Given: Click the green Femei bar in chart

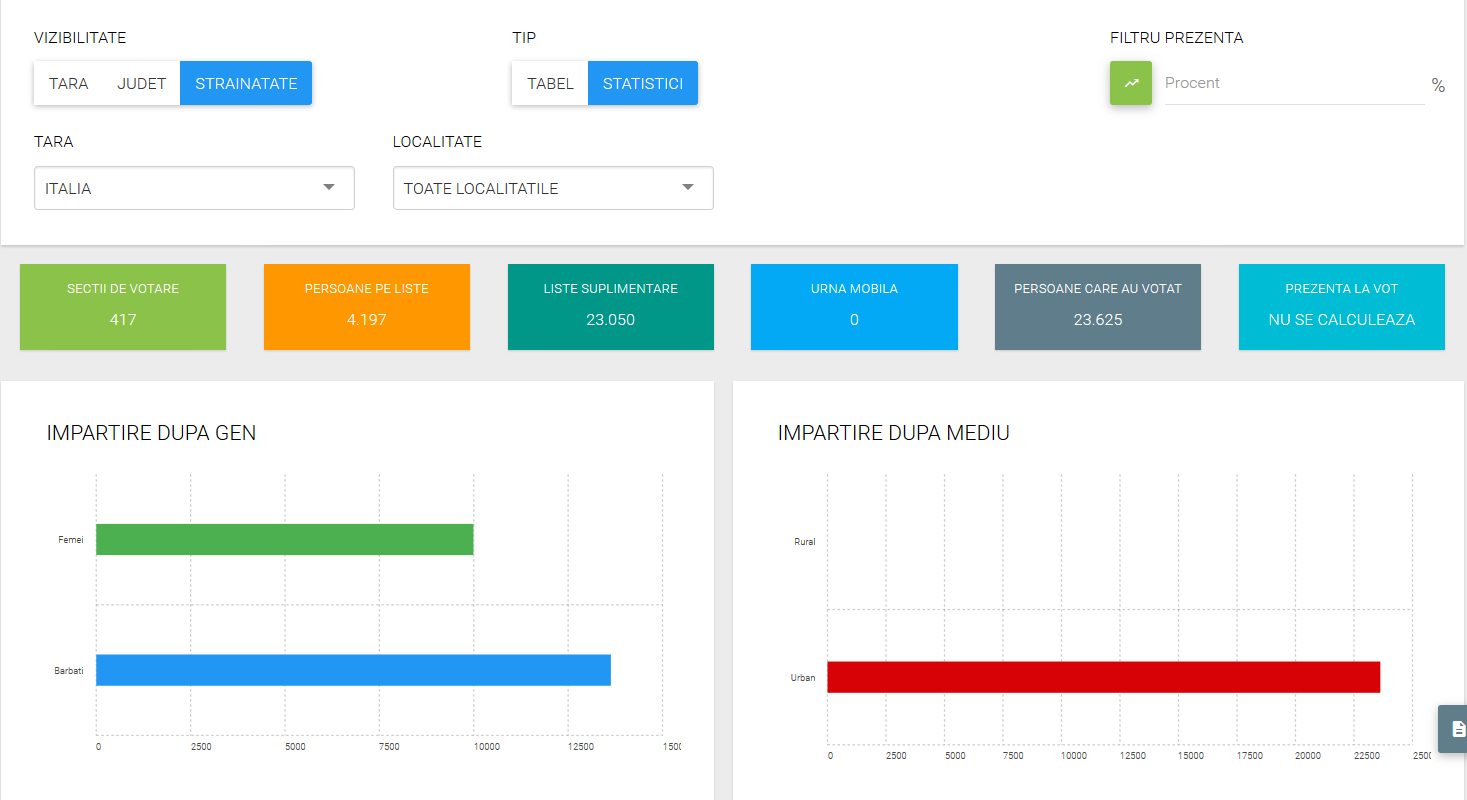Looking at the screenshot, I should [284, 539].
